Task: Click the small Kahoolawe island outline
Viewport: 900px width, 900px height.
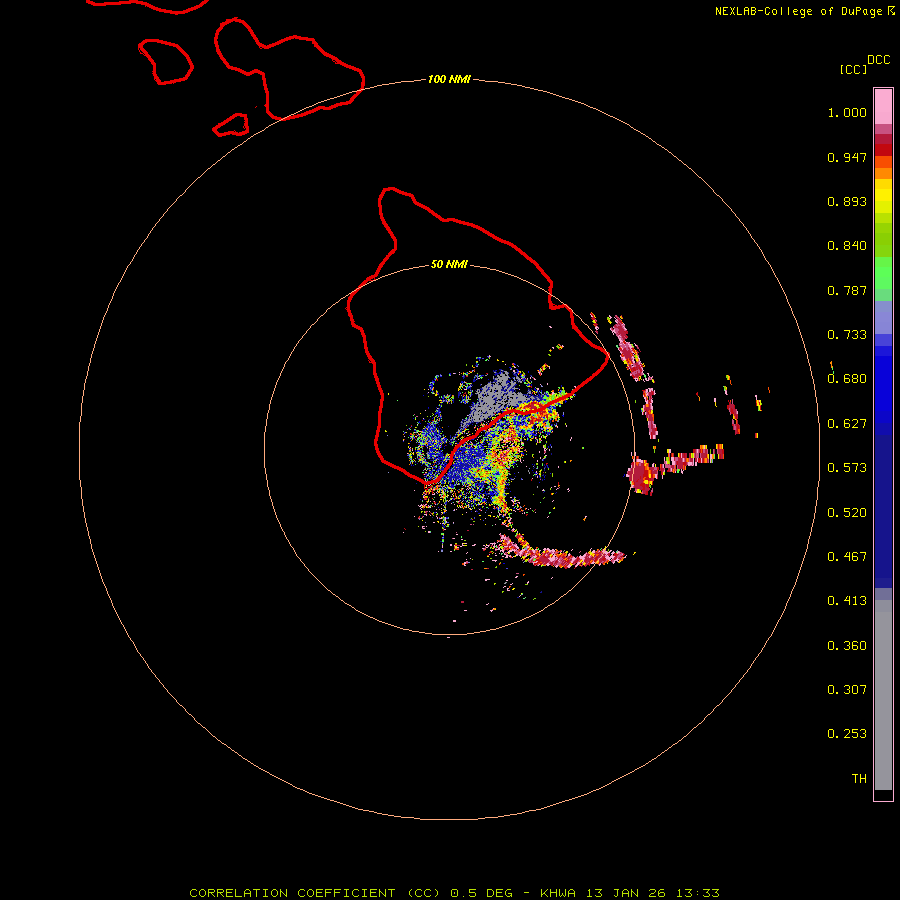Action: (231, 125)
